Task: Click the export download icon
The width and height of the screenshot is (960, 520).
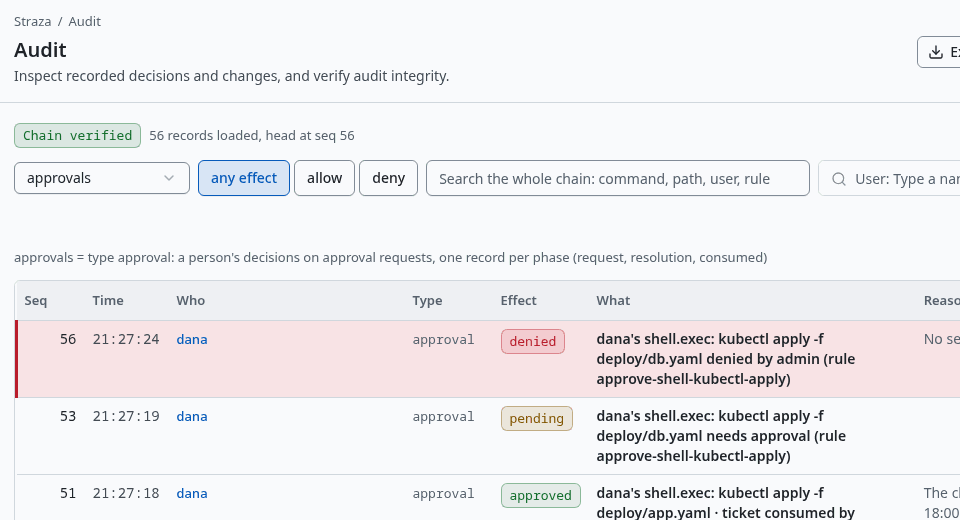Action: pos(936,53)
